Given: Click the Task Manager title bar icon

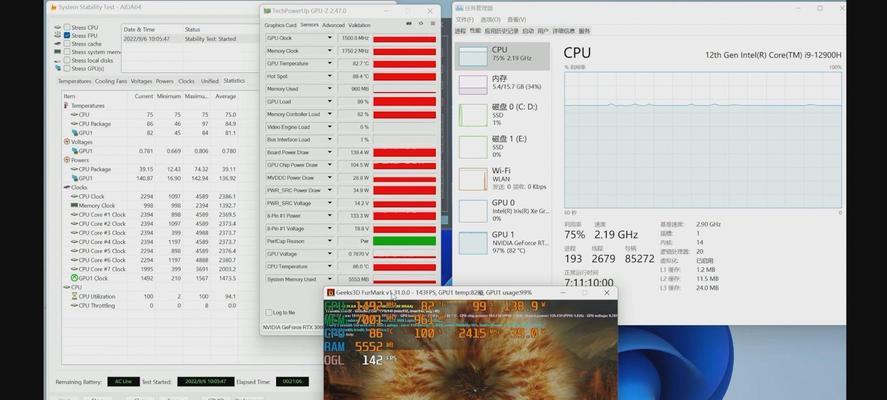Looking at the screenshot, I should [x=459, y=8].
